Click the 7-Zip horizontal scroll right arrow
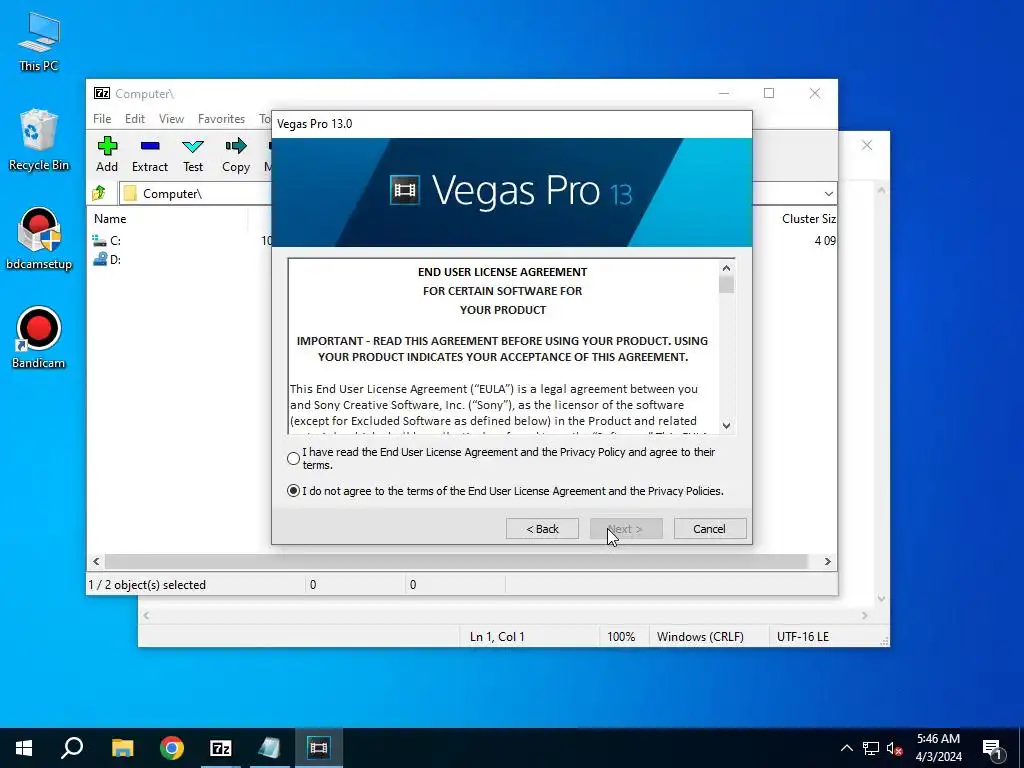The height and width of the screenshot is (768, 1024). [x=827, y=562]
